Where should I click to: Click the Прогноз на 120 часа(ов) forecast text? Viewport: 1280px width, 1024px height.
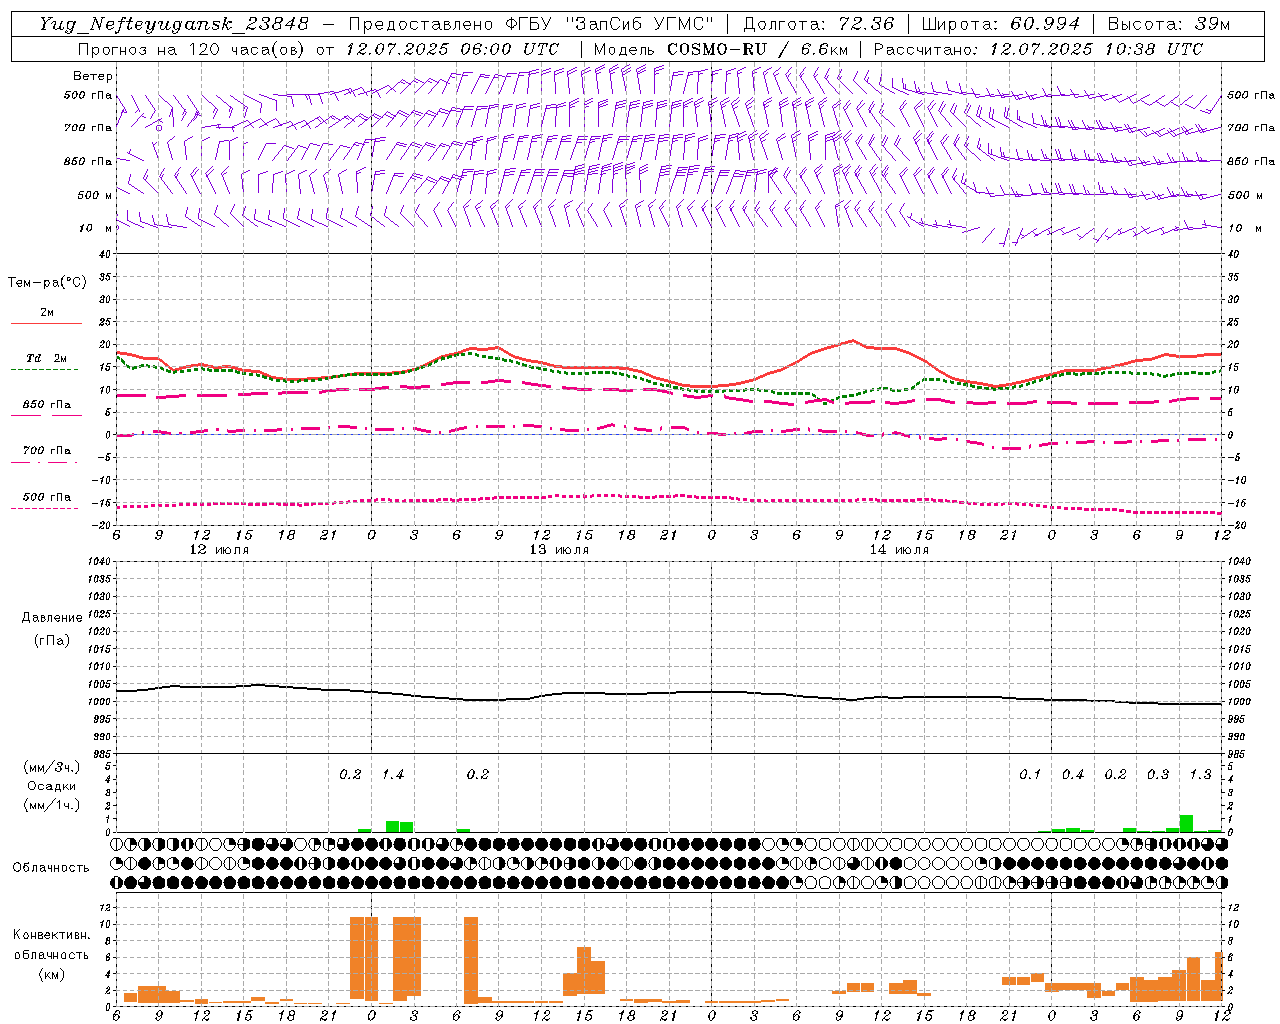(192, 49)
